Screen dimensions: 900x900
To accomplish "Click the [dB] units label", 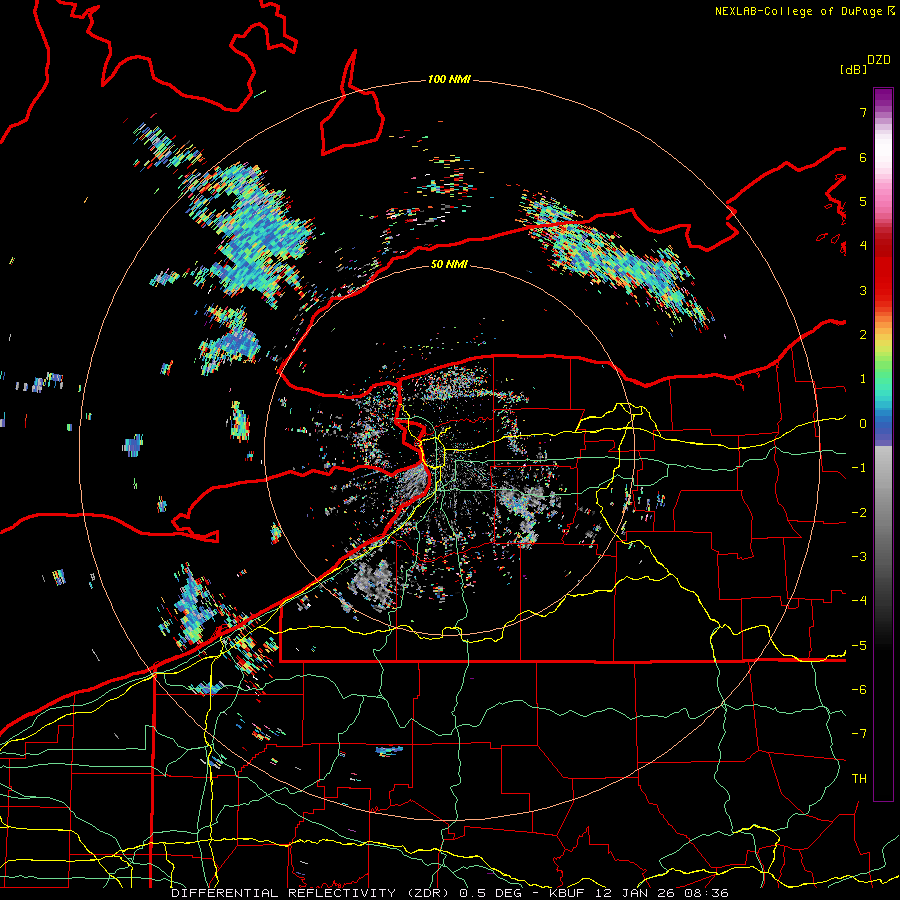I will (853, 69).
